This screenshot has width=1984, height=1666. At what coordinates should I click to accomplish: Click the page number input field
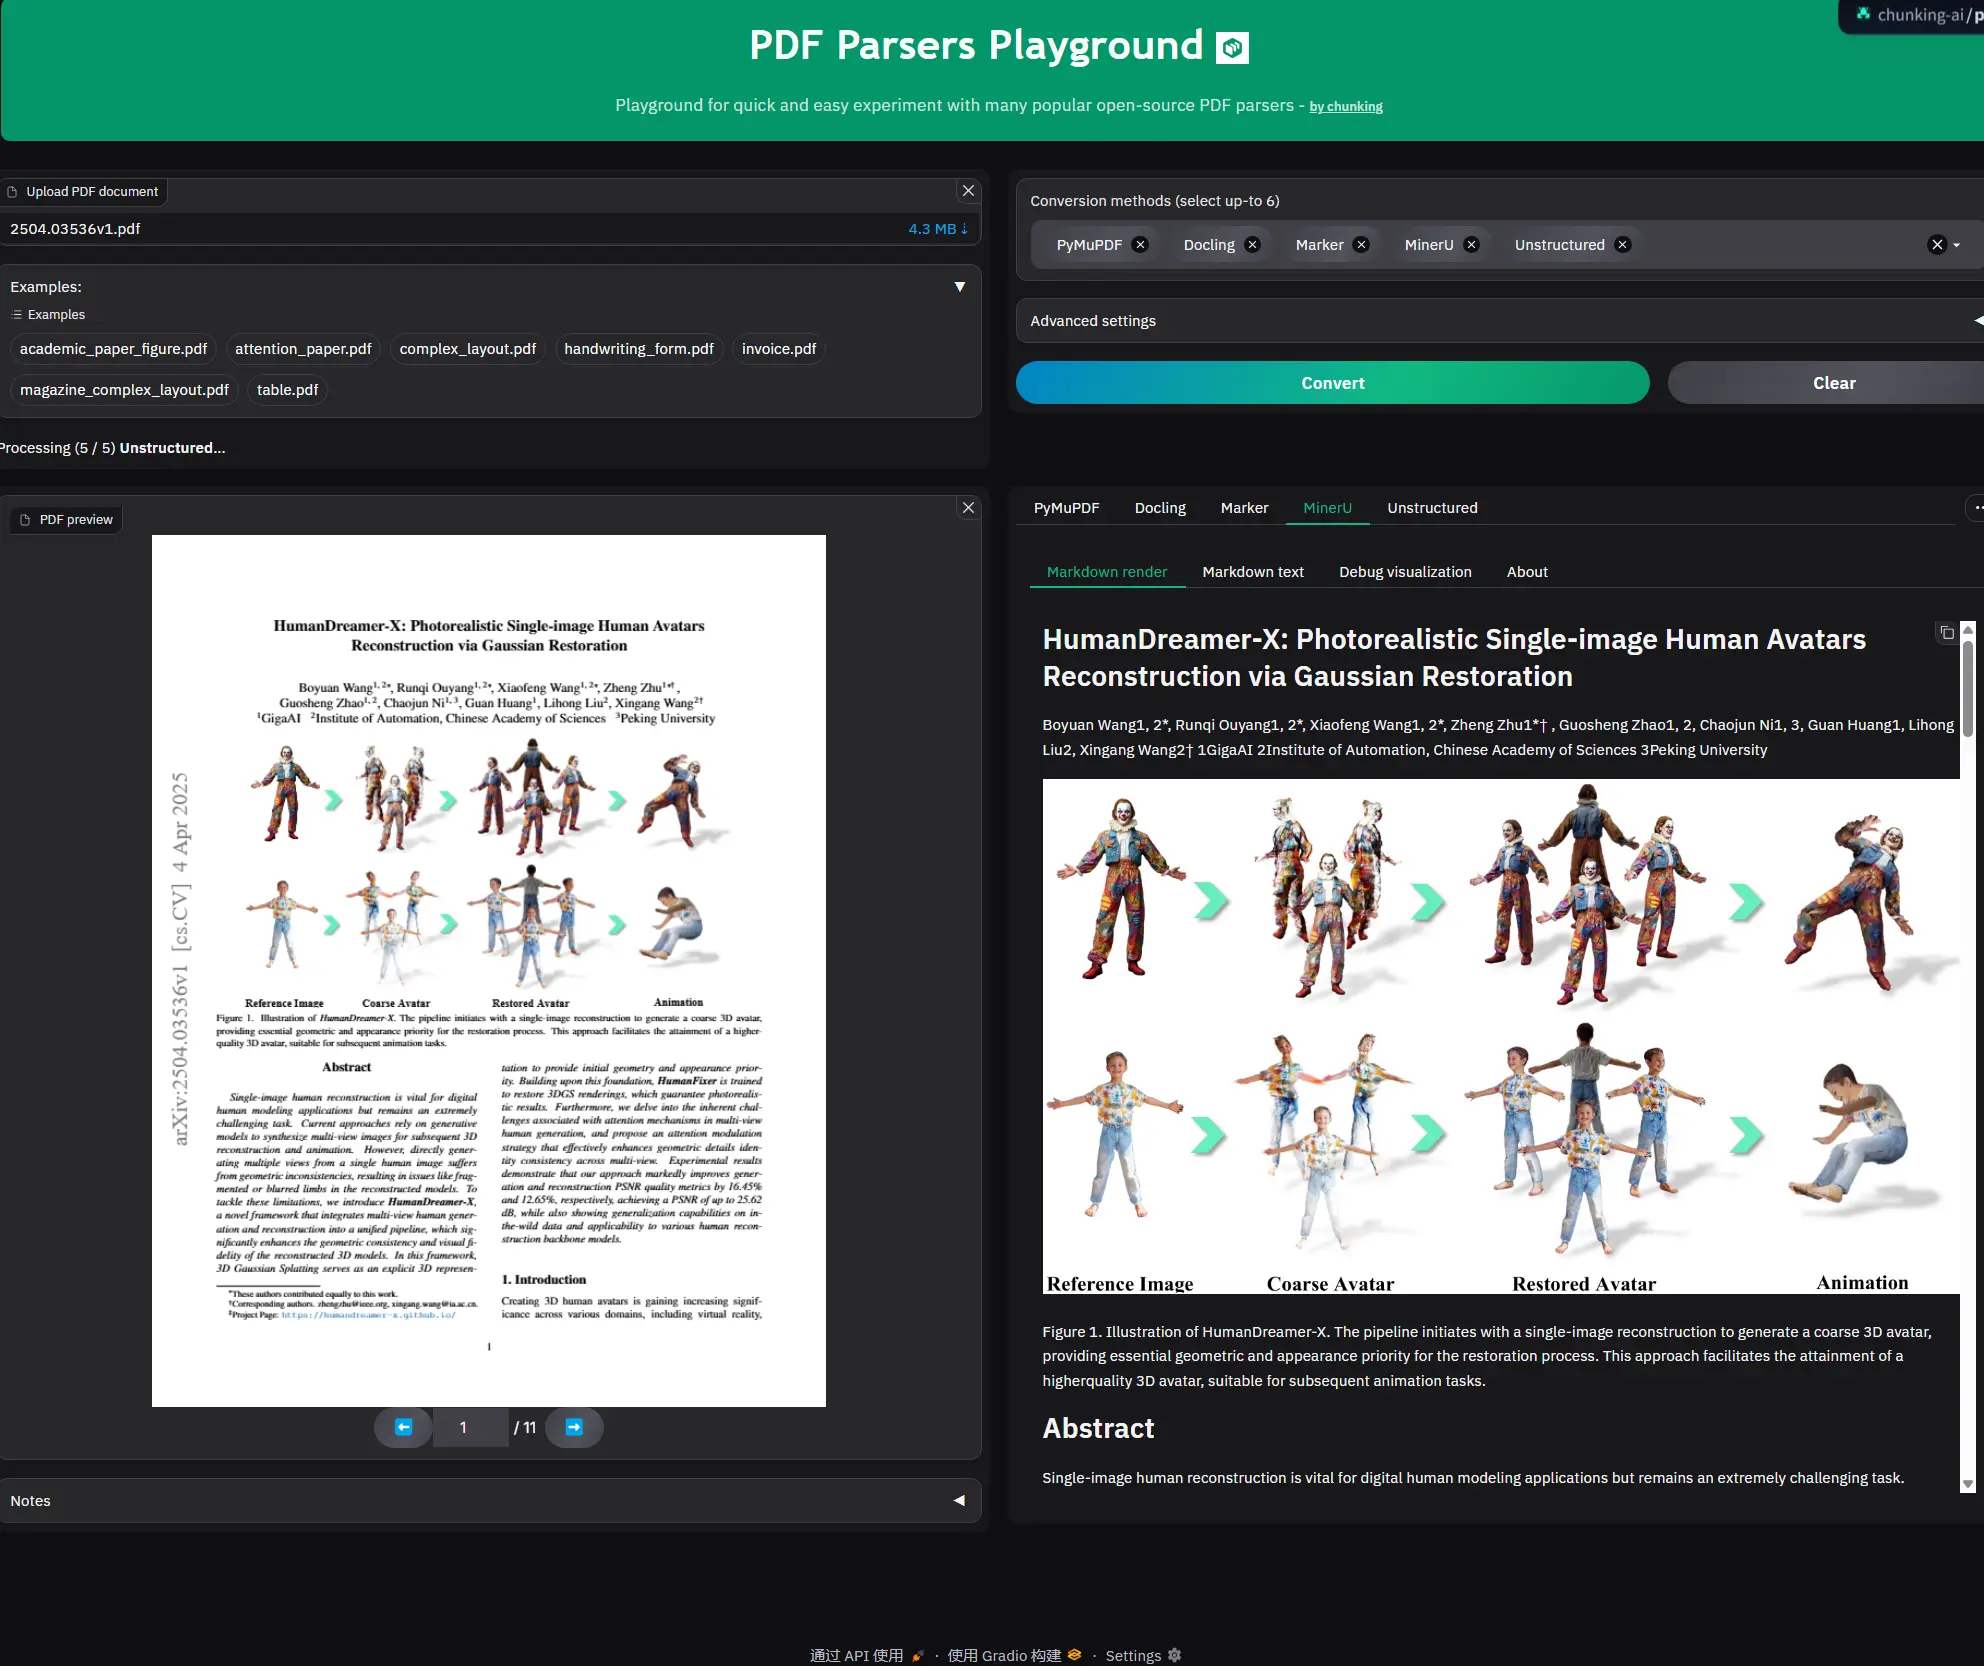coord(470,1427)
